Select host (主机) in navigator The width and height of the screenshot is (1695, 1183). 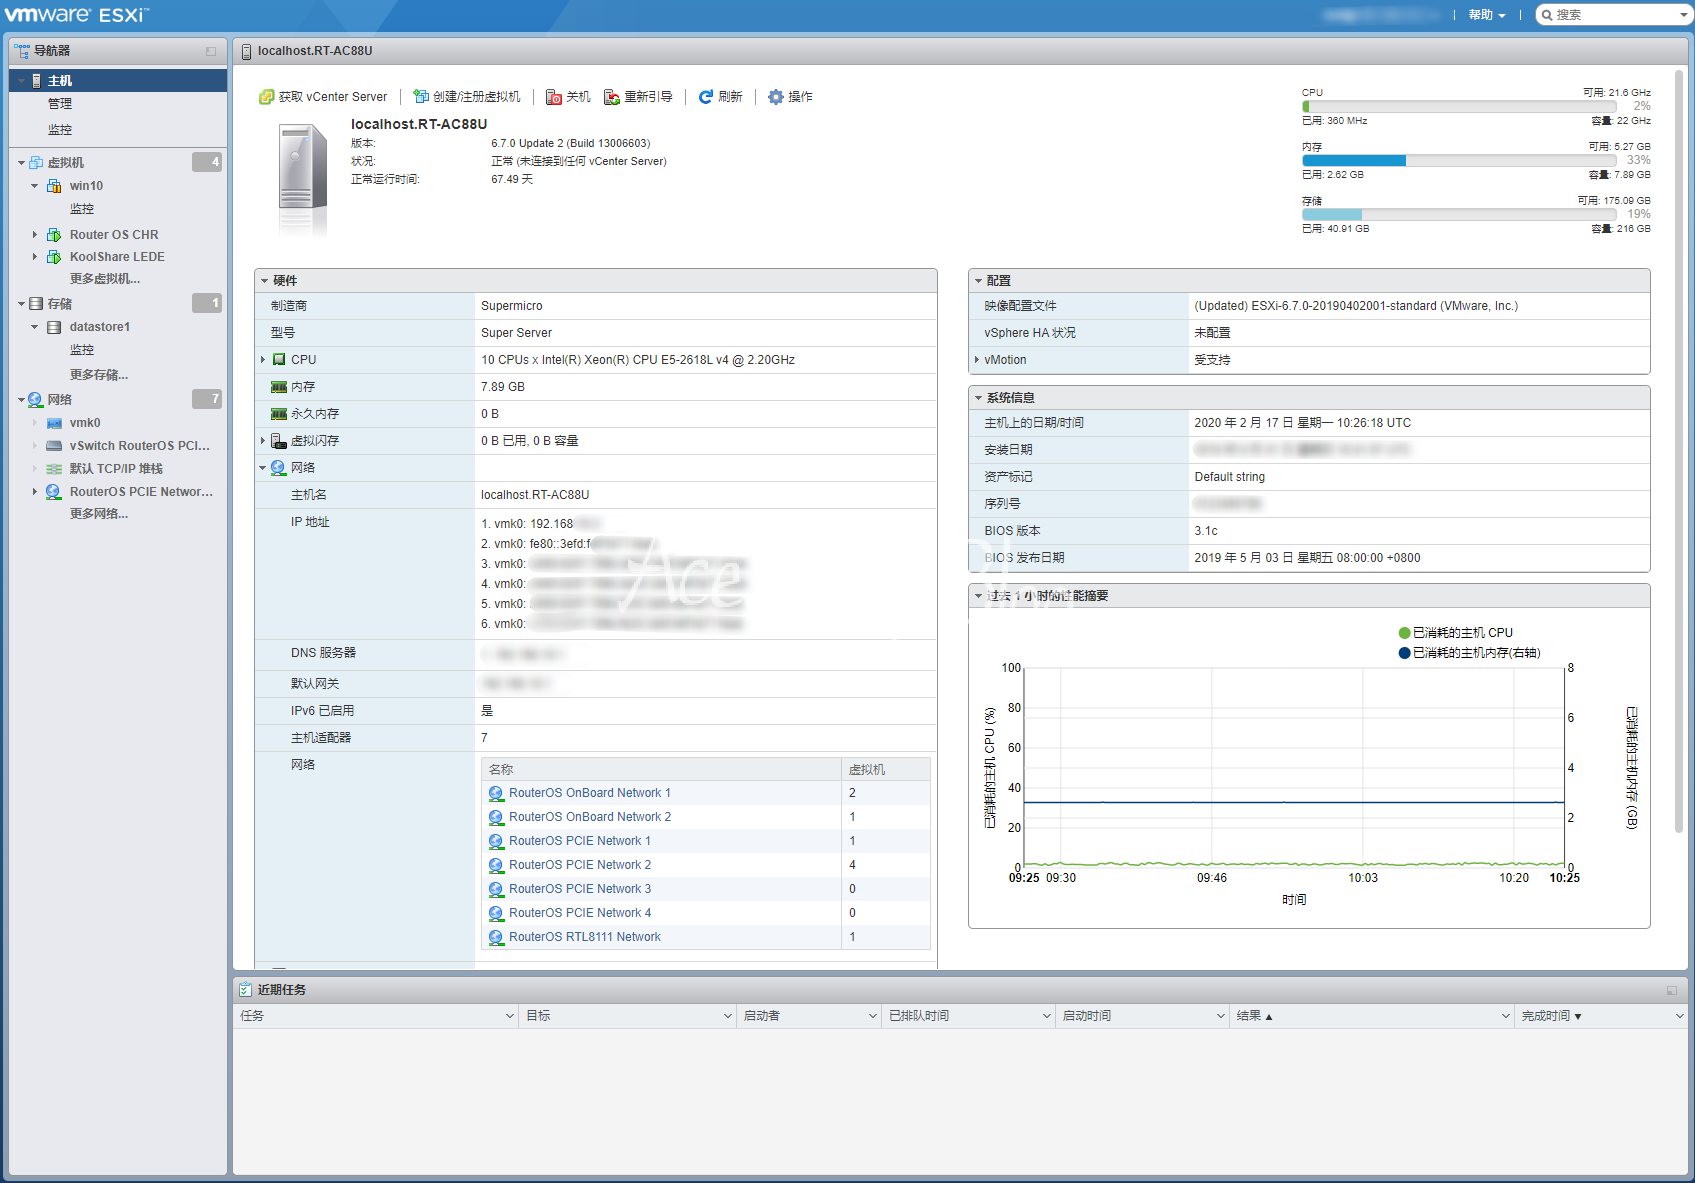pyautogui.click(x=118, y=81)
